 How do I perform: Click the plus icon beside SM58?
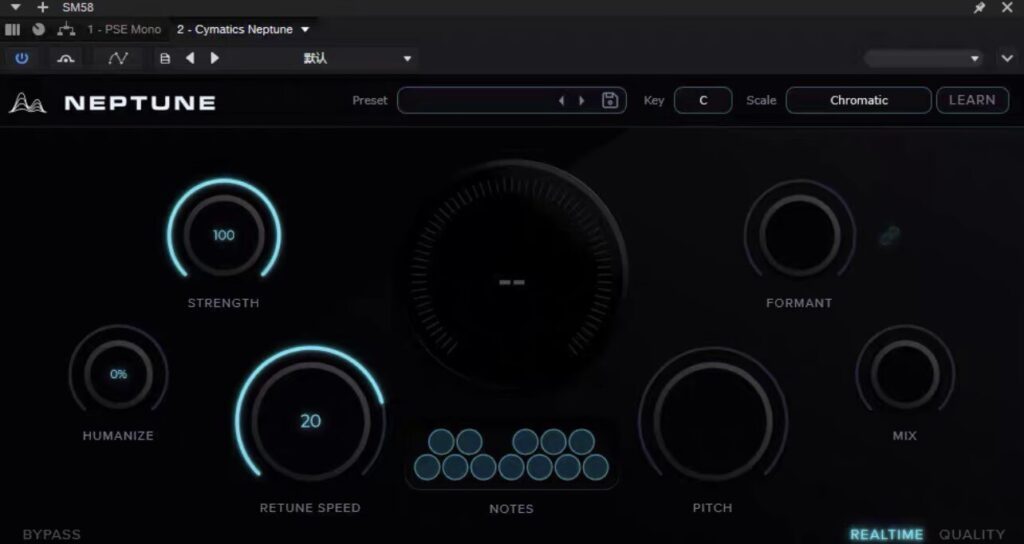[x=42, y=8]
